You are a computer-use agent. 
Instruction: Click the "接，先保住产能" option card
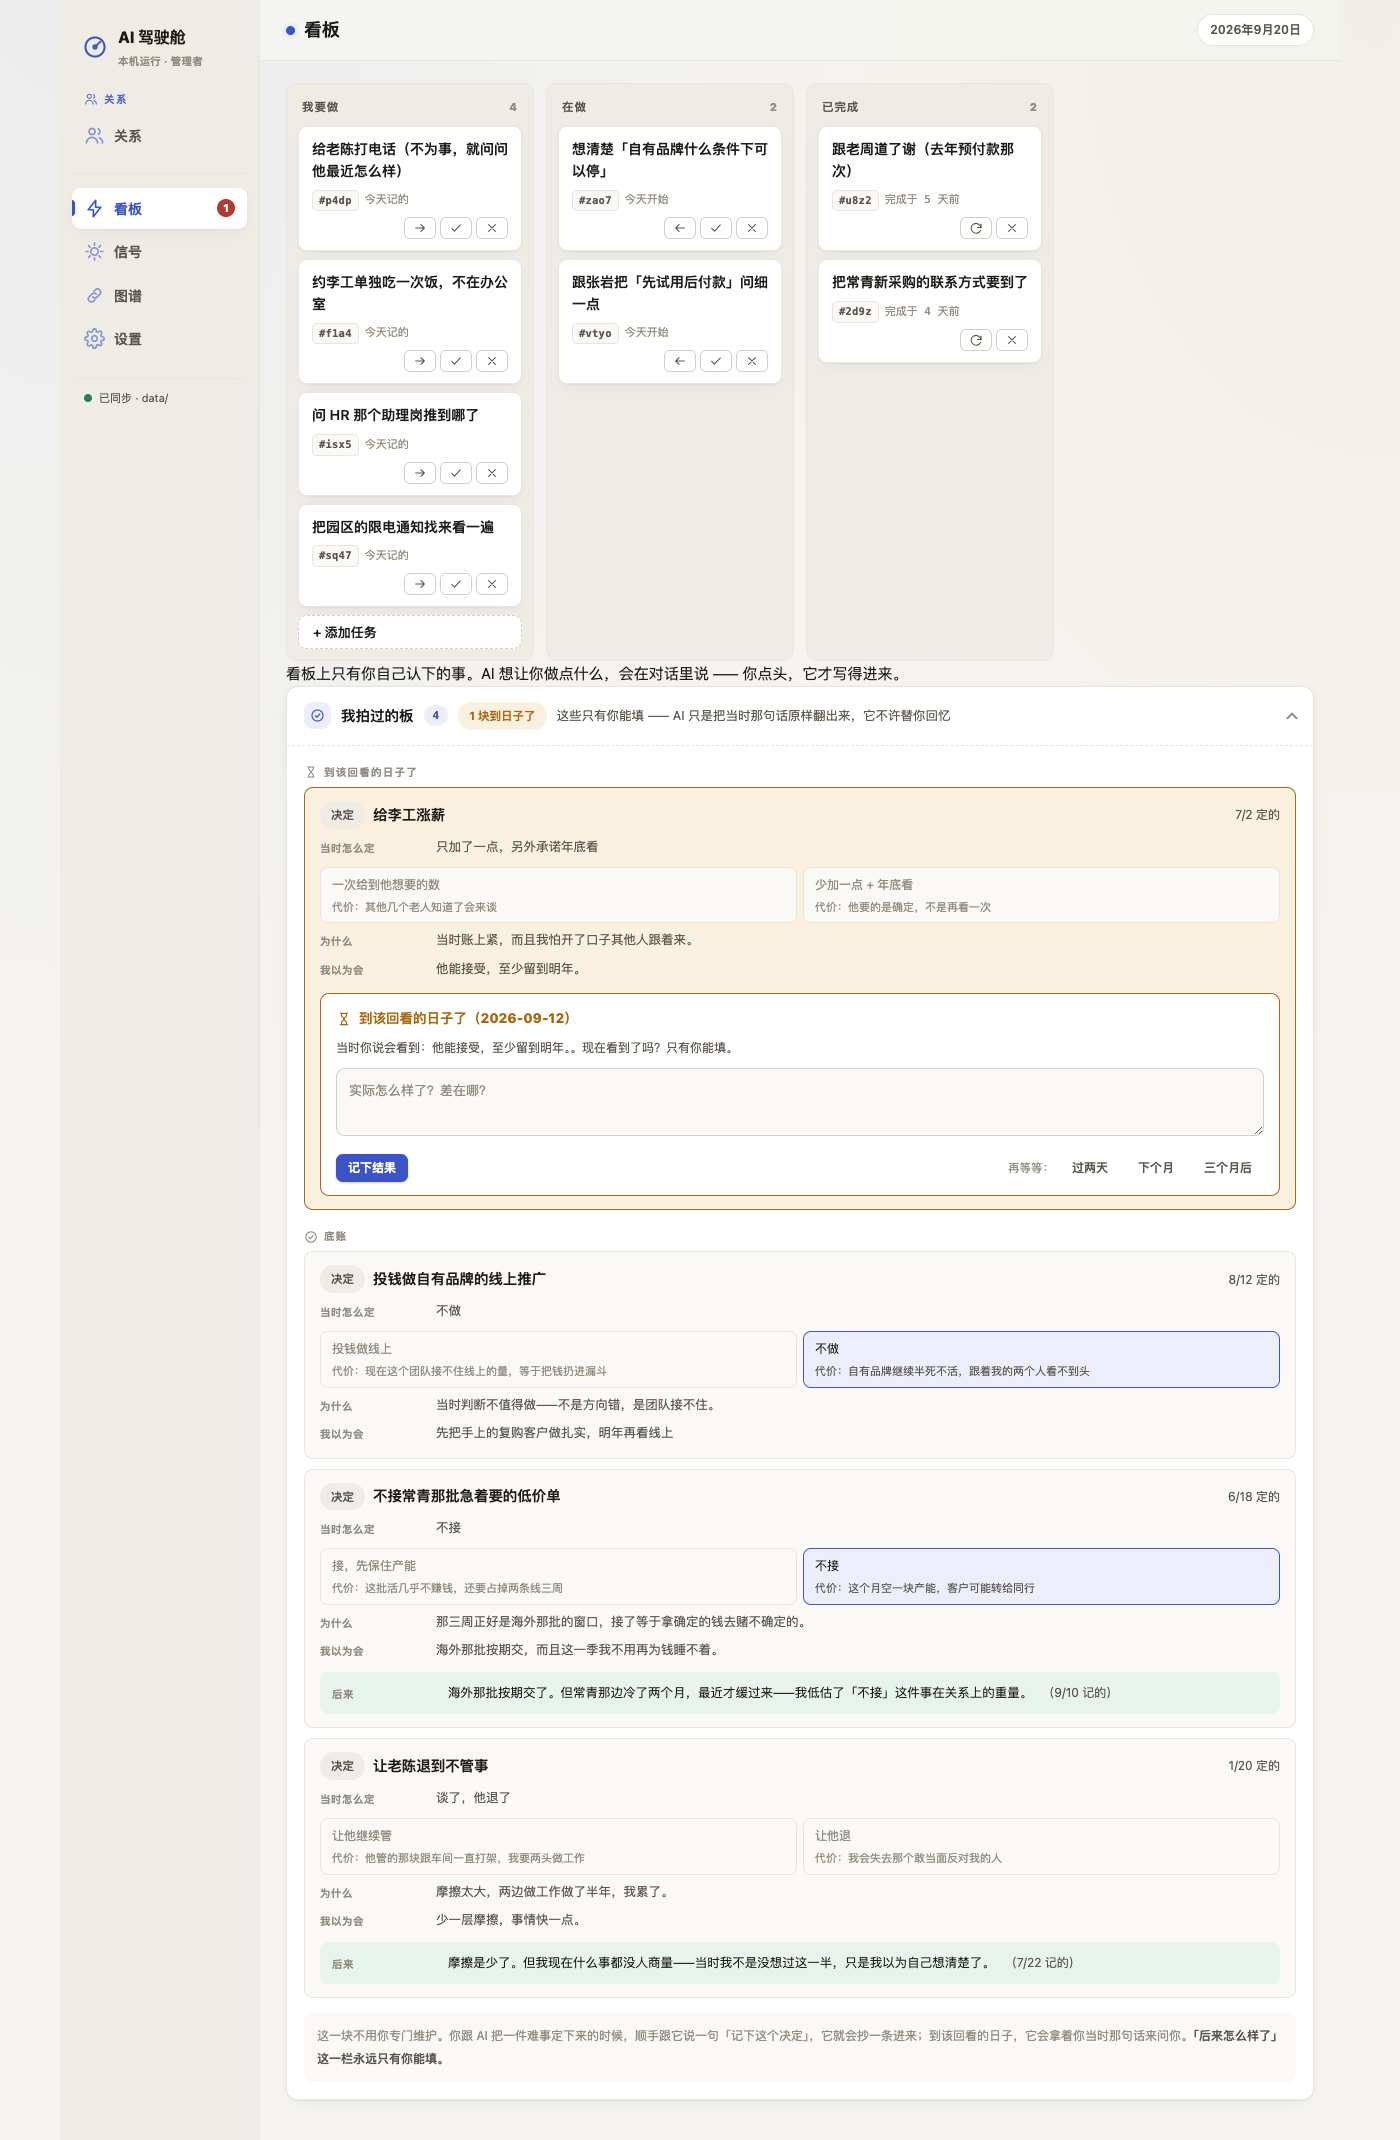click(558, 1577)
